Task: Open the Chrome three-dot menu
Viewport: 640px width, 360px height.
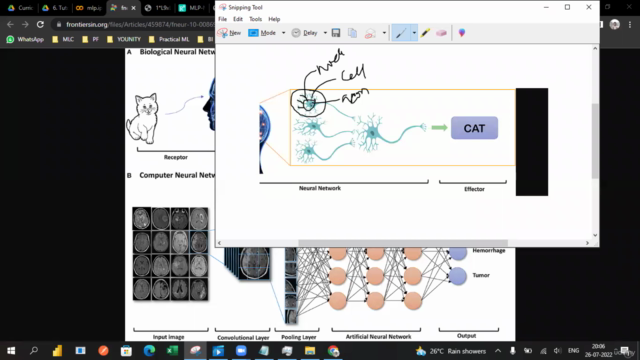Action: [x=630, y=24]
